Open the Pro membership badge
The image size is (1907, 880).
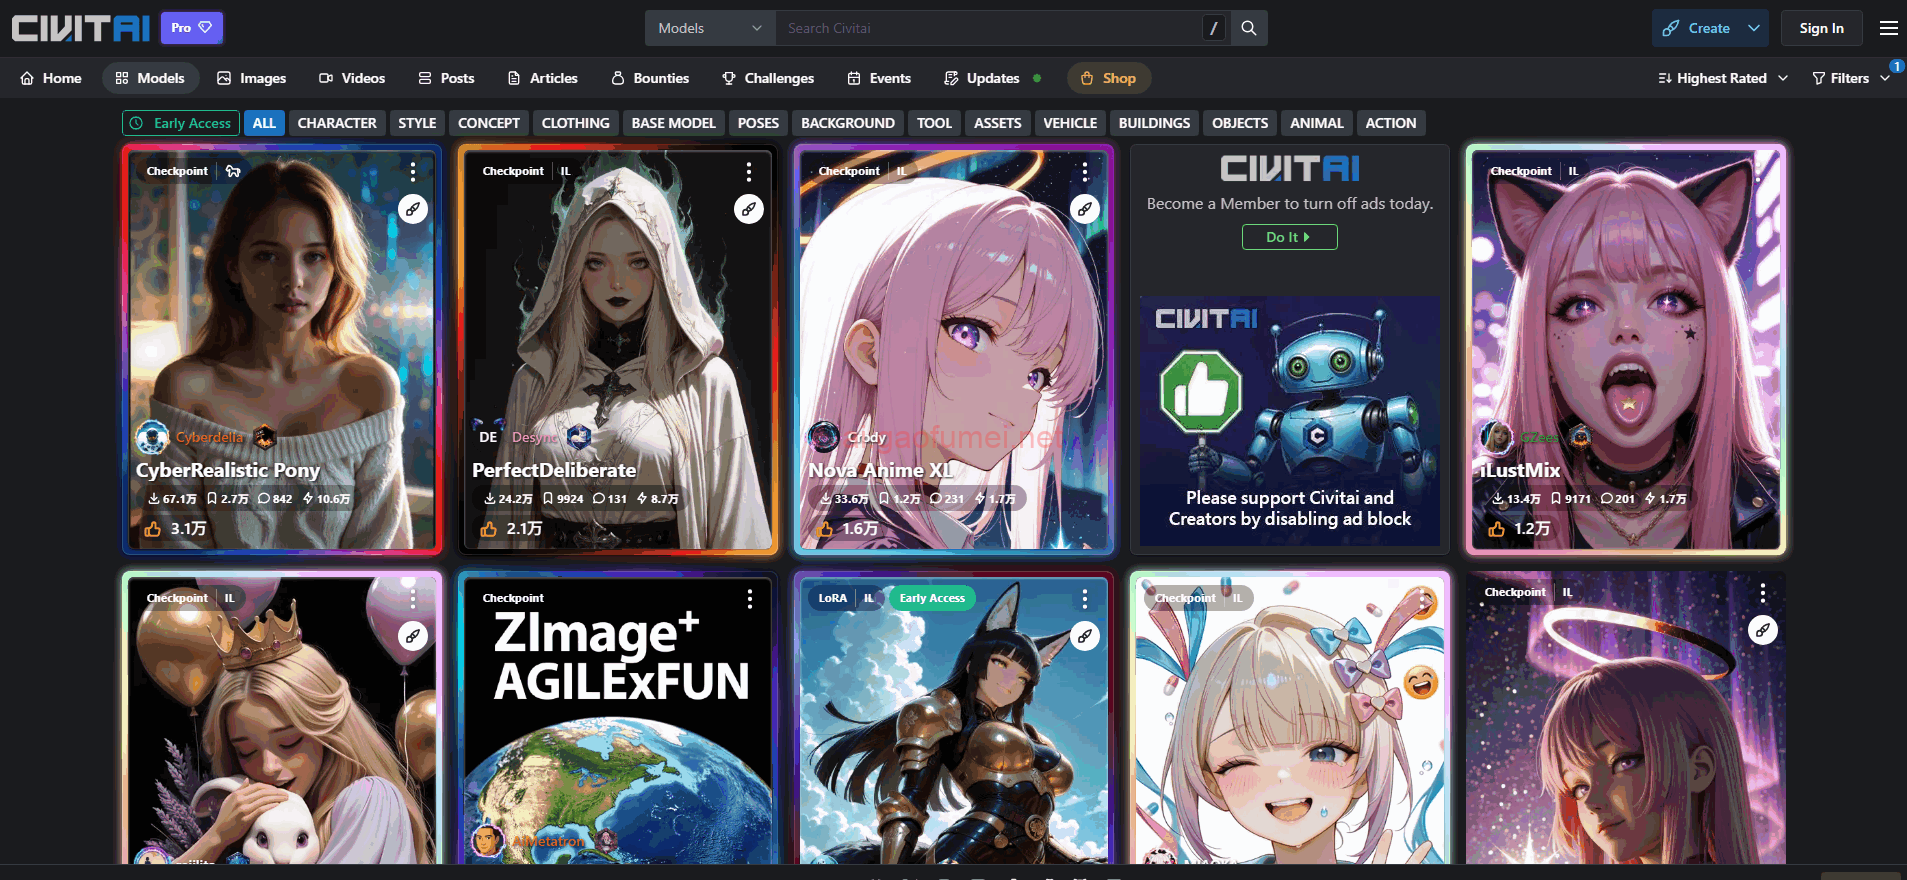point(191,28)
